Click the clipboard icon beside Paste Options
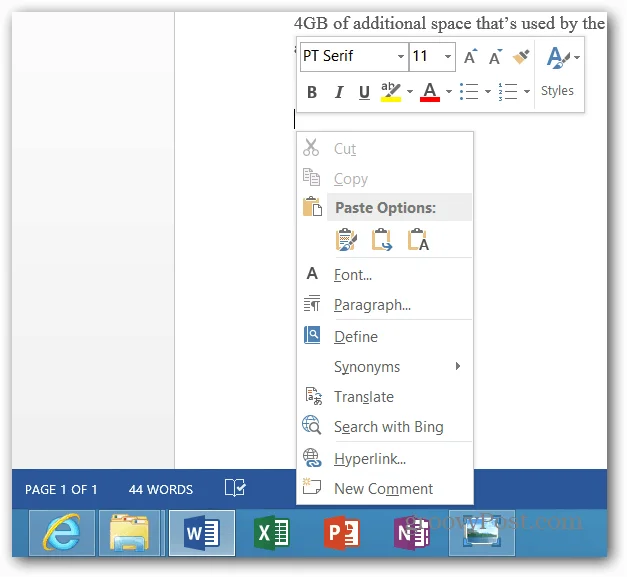Screen dimensions: 627x577 coord(312,206)
